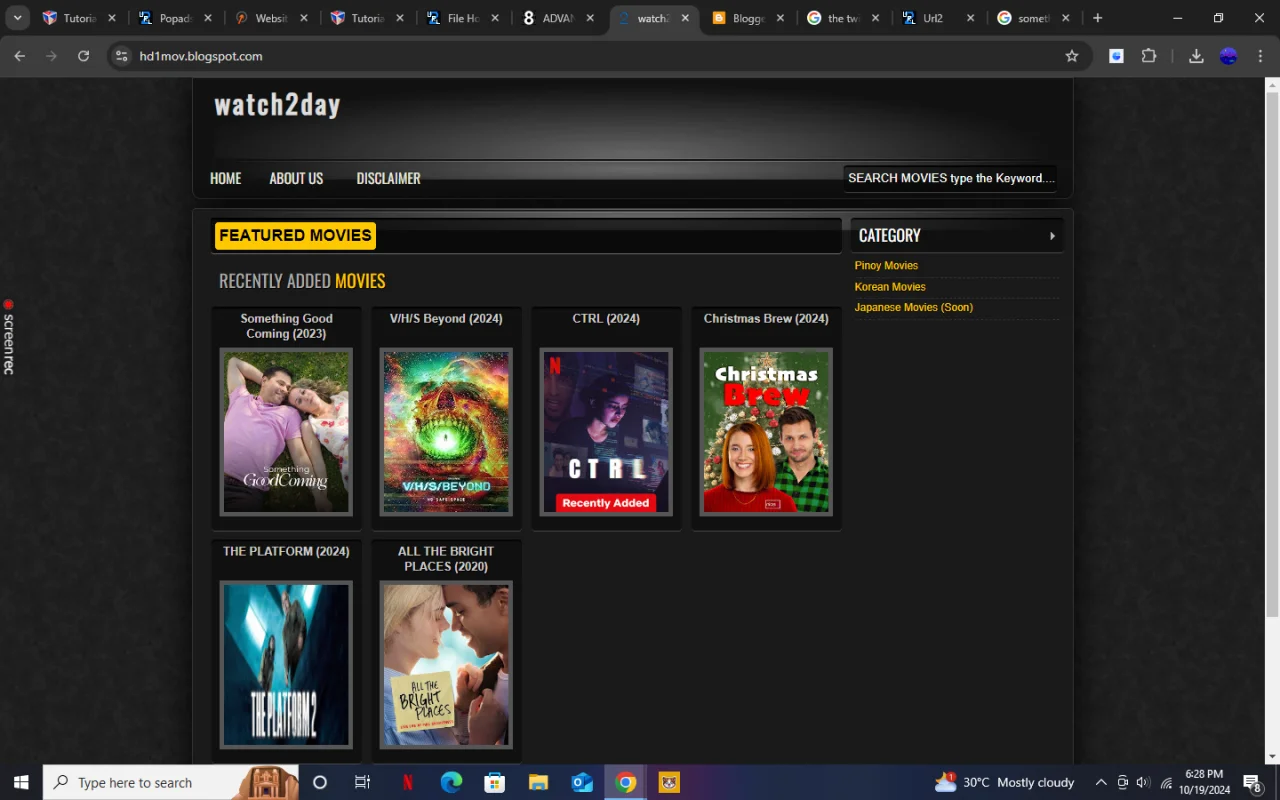Image resolution: width=1280 pixels, height=800 pixels.
Task: Open the notification center icon
Action: click(1252, 782)
